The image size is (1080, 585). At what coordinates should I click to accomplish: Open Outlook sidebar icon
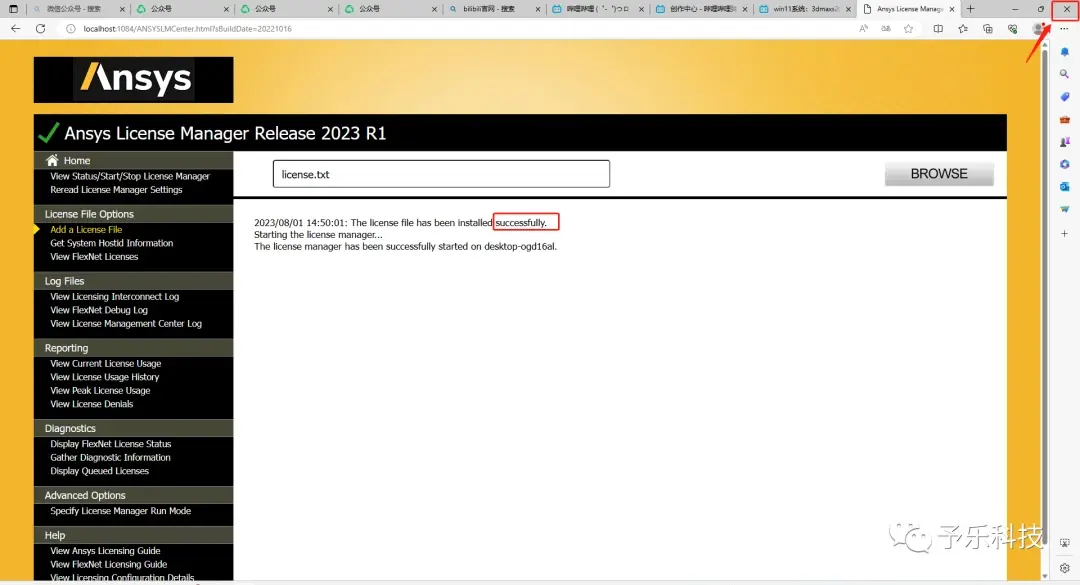[x=1064, y=187]
